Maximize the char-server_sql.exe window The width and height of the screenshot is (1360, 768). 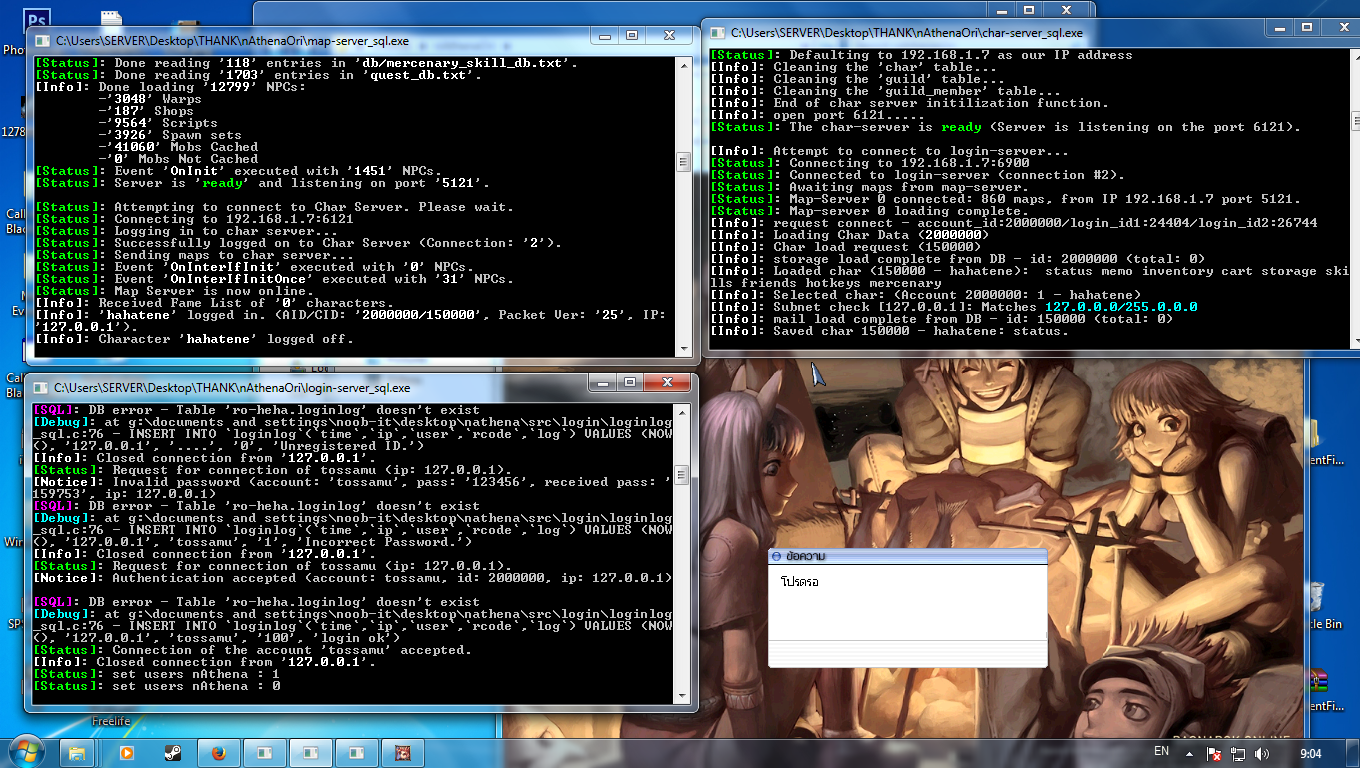click(1307, 27)
